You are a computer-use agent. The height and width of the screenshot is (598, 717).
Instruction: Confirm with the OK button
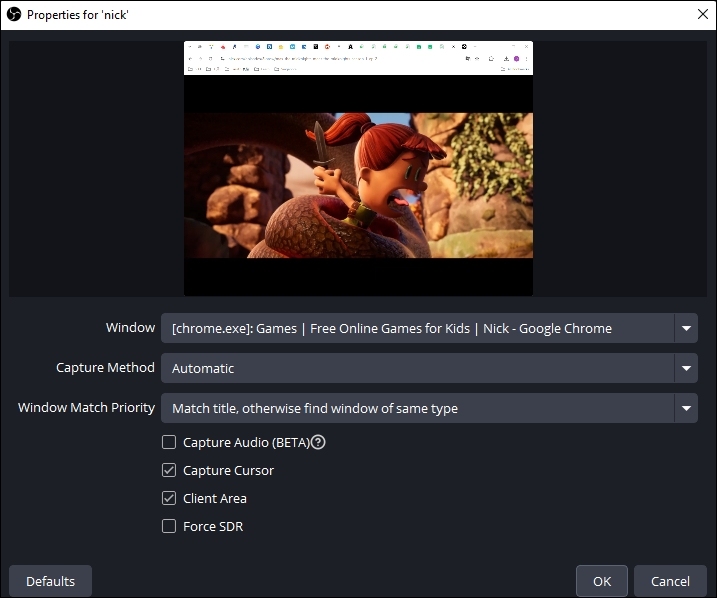click(x=602, y=581)
